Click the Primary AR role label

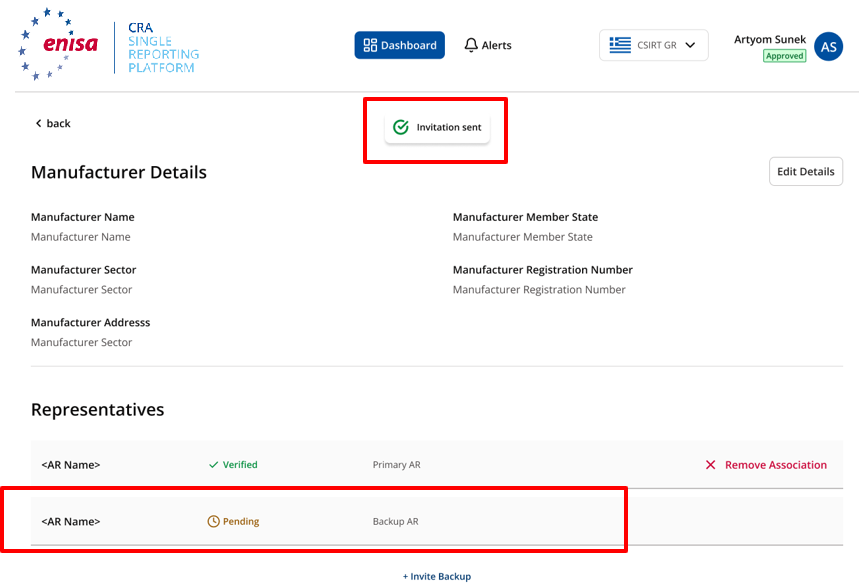pyautogui.click(x=396, y=465)
